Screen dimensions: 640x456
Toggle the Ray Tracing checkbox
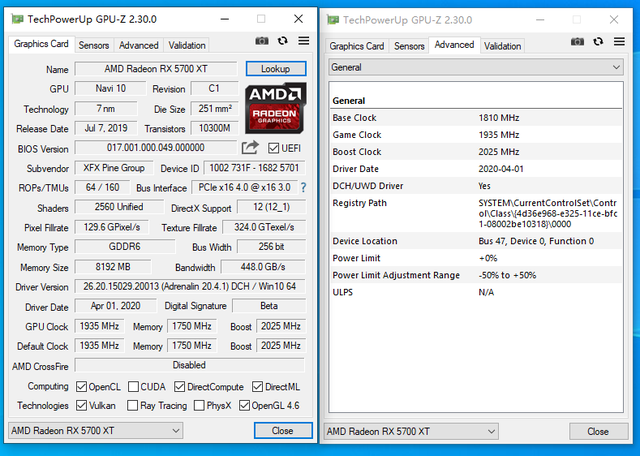point(132,405)
